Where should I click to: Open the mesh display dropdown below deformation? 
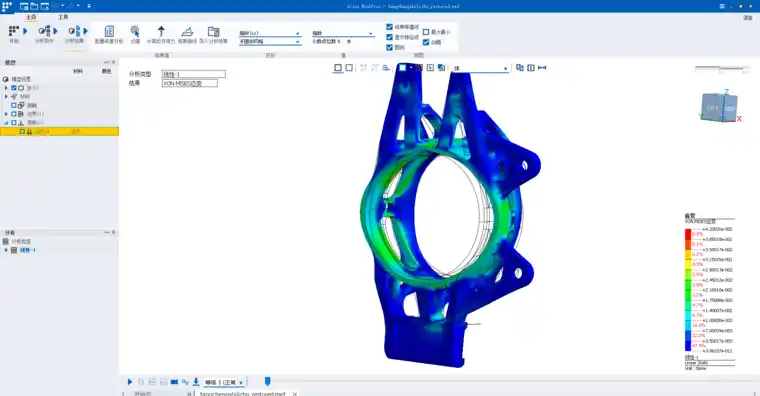click(x=269, y=42)
